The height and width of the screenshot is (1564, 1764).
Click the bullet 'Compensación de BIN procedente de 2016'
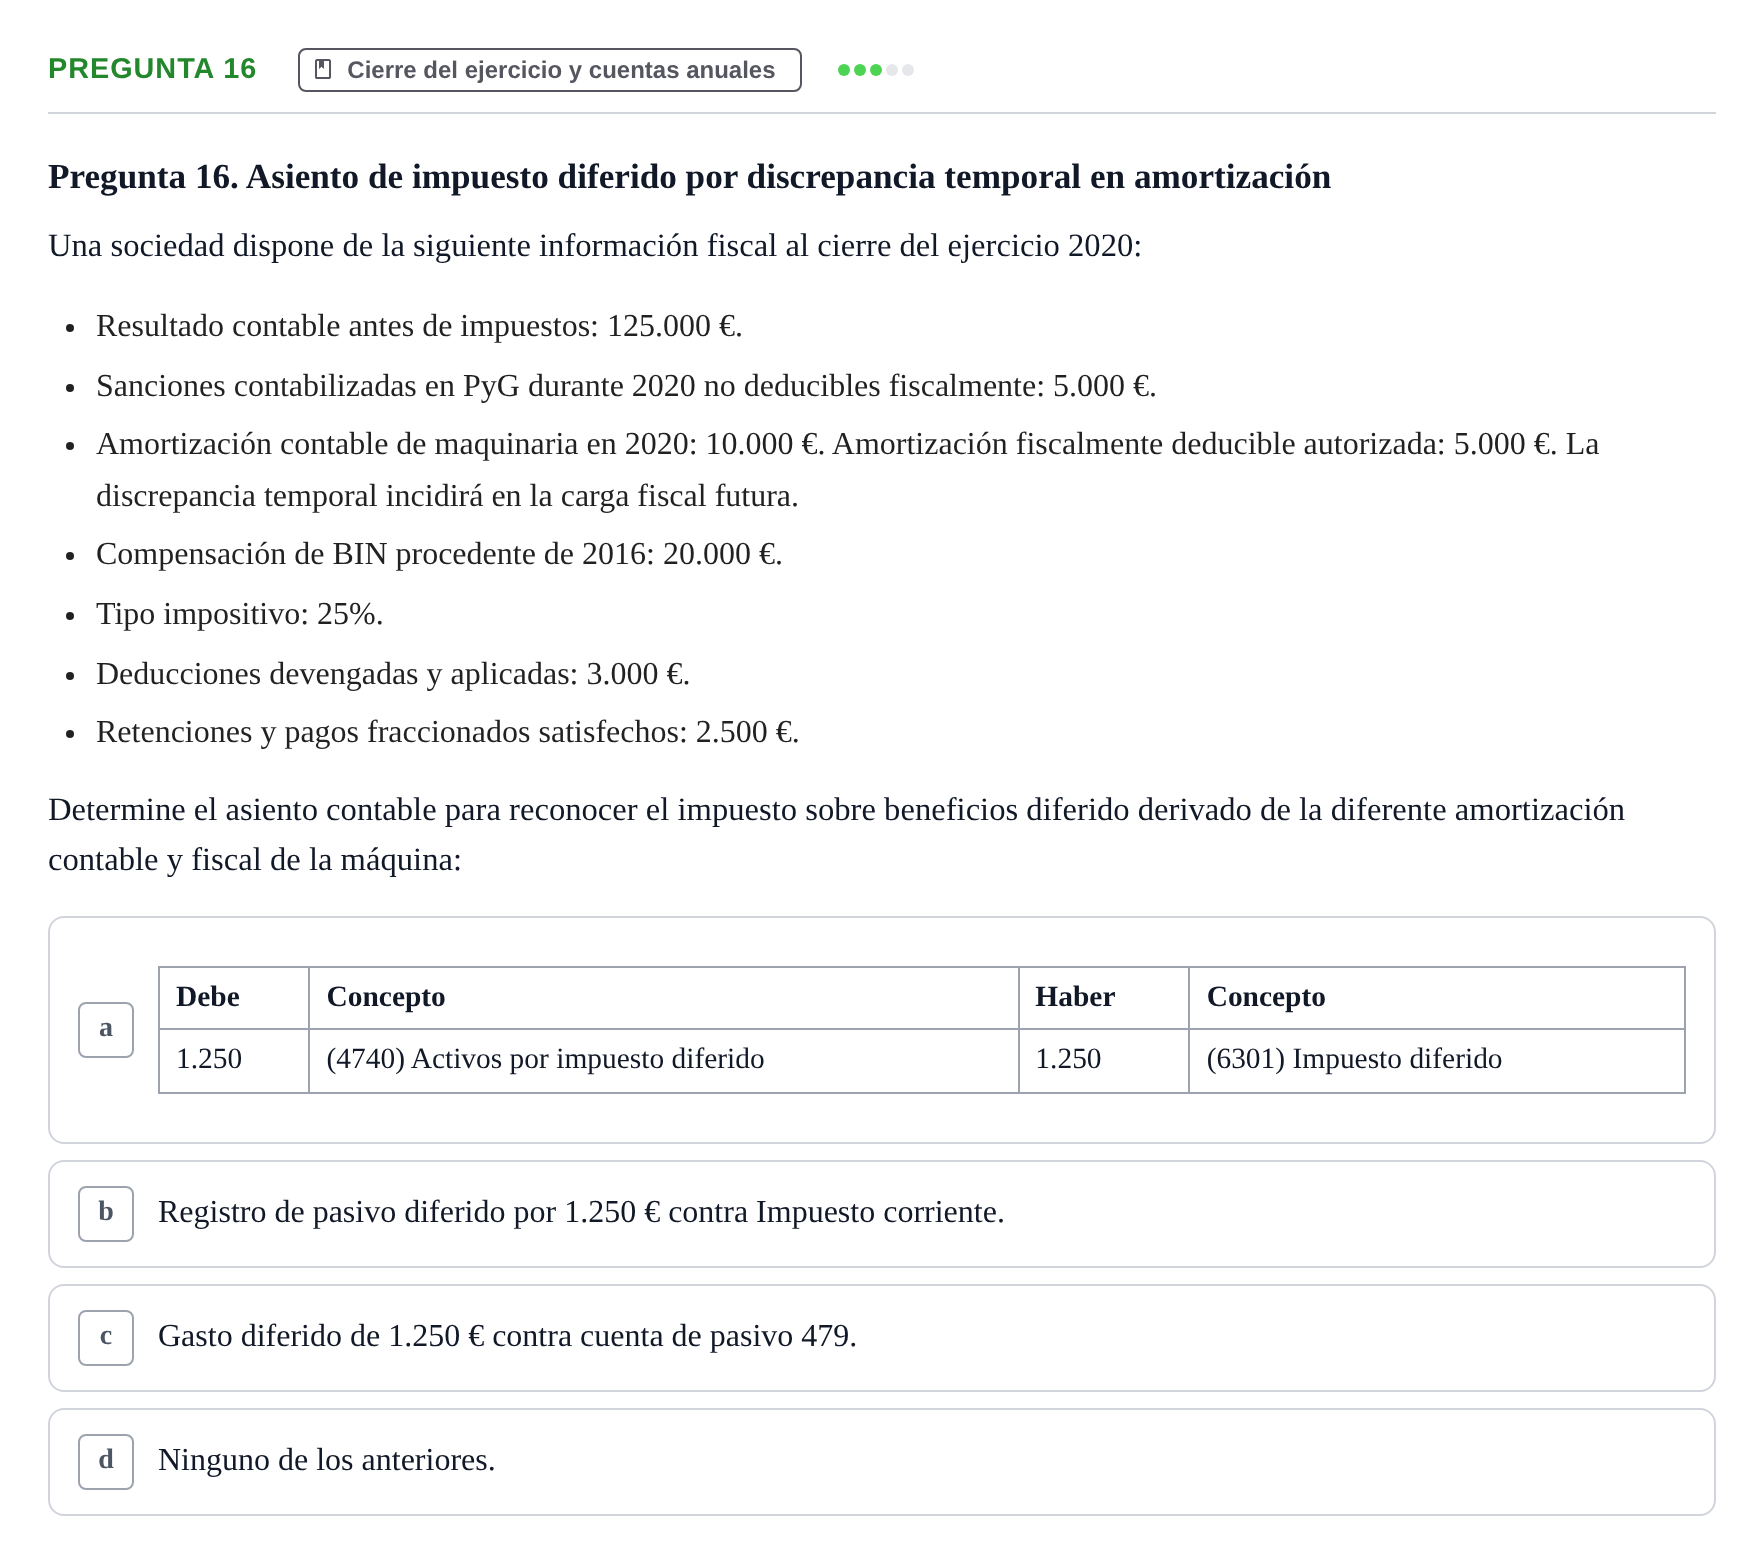pyautogui.click(x=439, y=554)
